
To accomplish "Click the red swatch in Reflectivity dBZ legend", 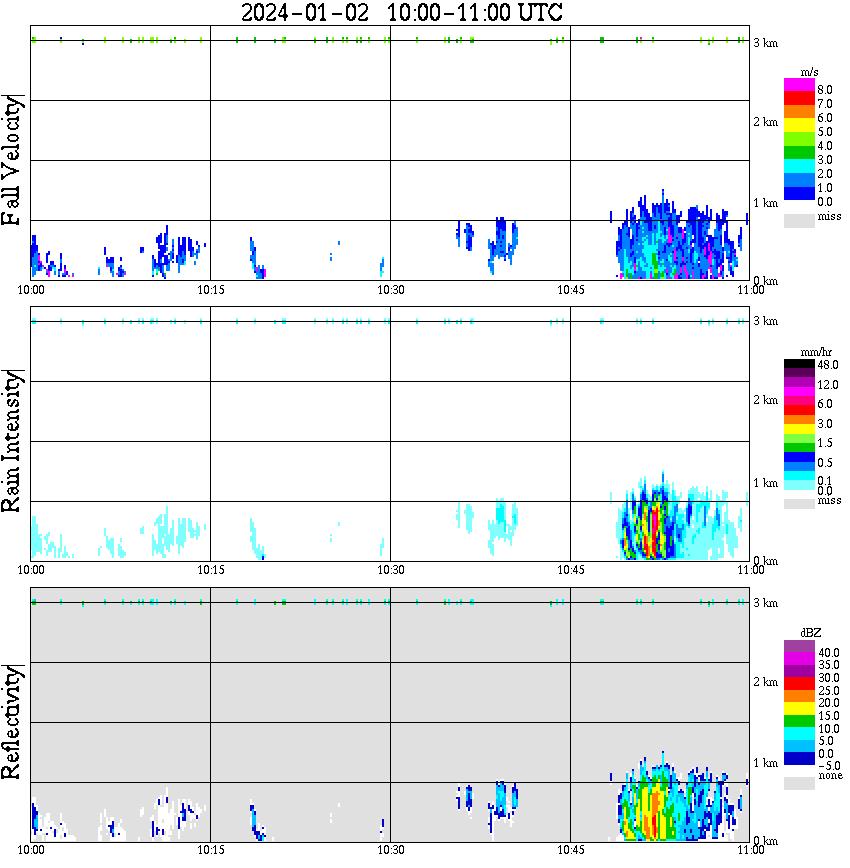I will point(799,683).
